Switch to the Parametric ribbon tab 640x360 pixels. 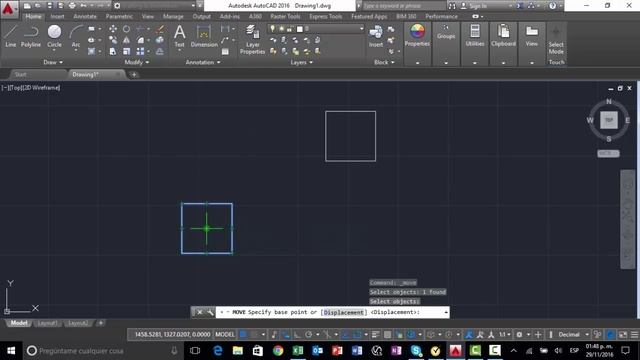coord(119,16)
